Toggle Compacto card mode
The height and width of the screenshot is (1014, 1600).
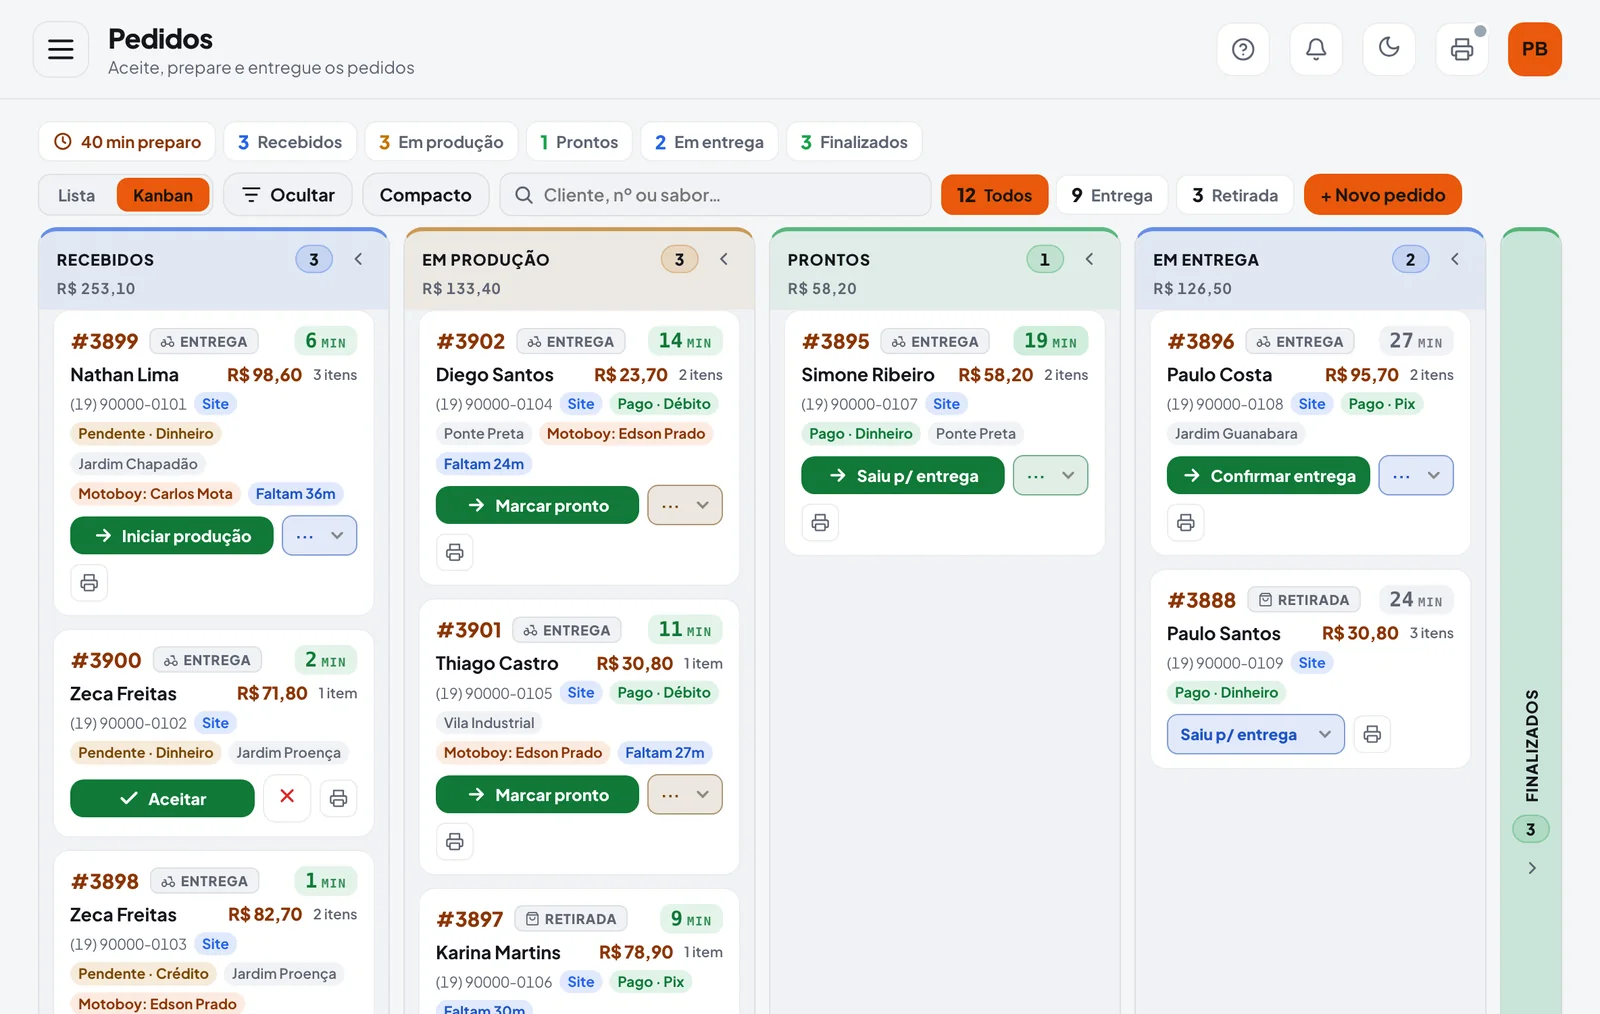point(425,195)
